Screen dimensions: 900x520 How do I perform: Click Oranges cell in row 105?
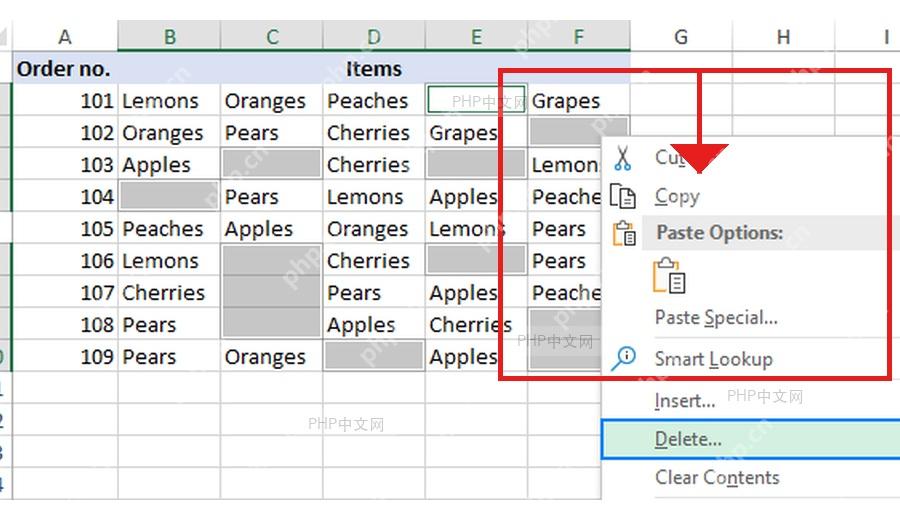pyautogui.click(x=374, y=229)
